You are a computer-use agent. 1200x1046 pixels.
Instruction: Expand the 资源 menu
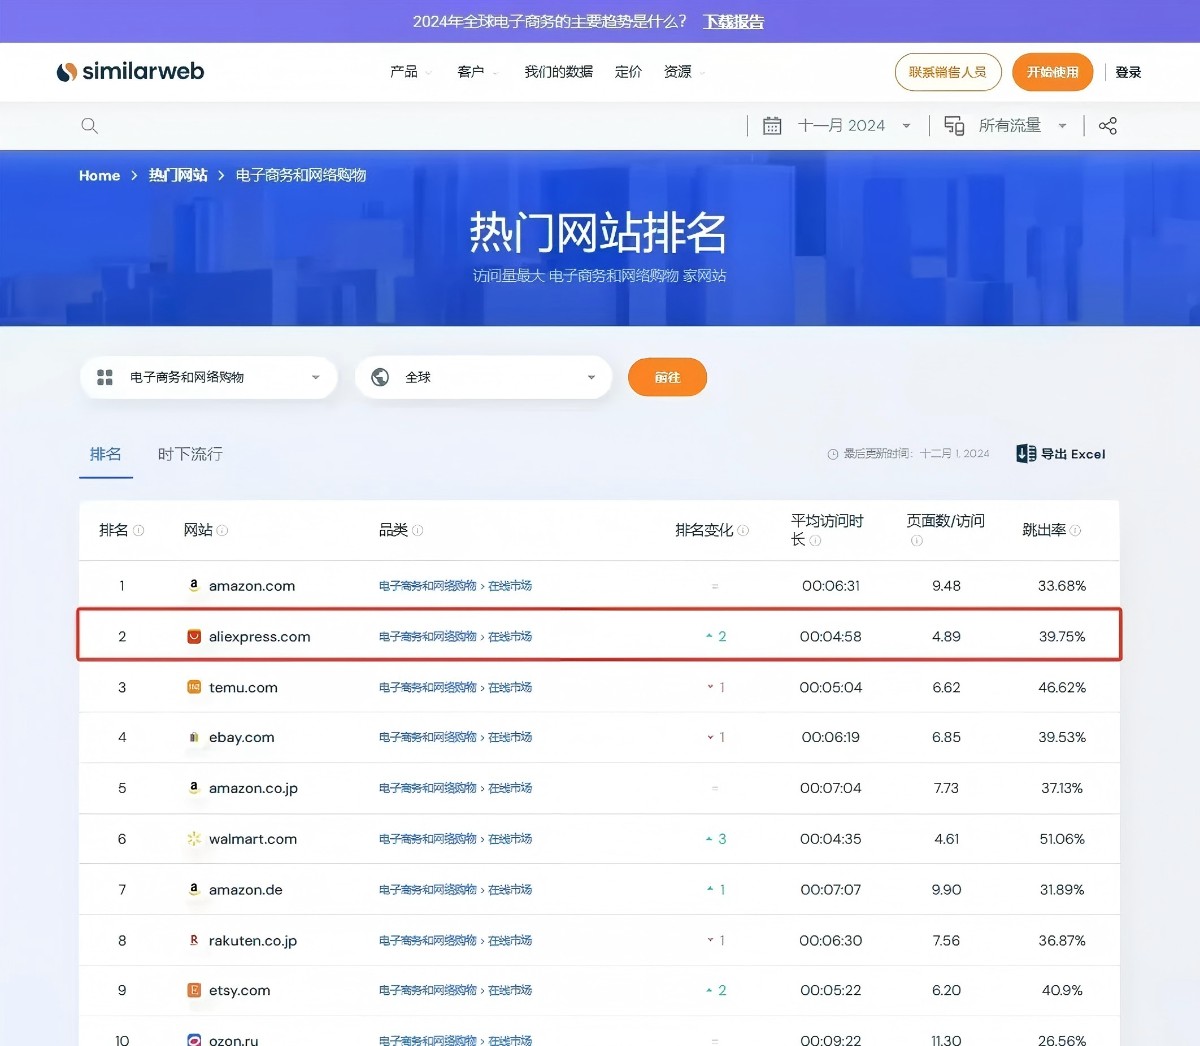point(685,72)
